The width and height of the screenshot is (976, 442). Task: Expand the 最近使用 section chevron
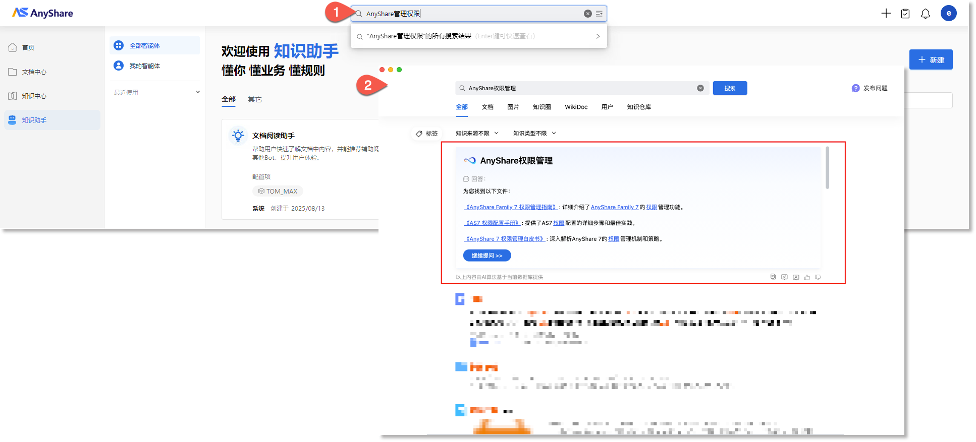[198, 92]
